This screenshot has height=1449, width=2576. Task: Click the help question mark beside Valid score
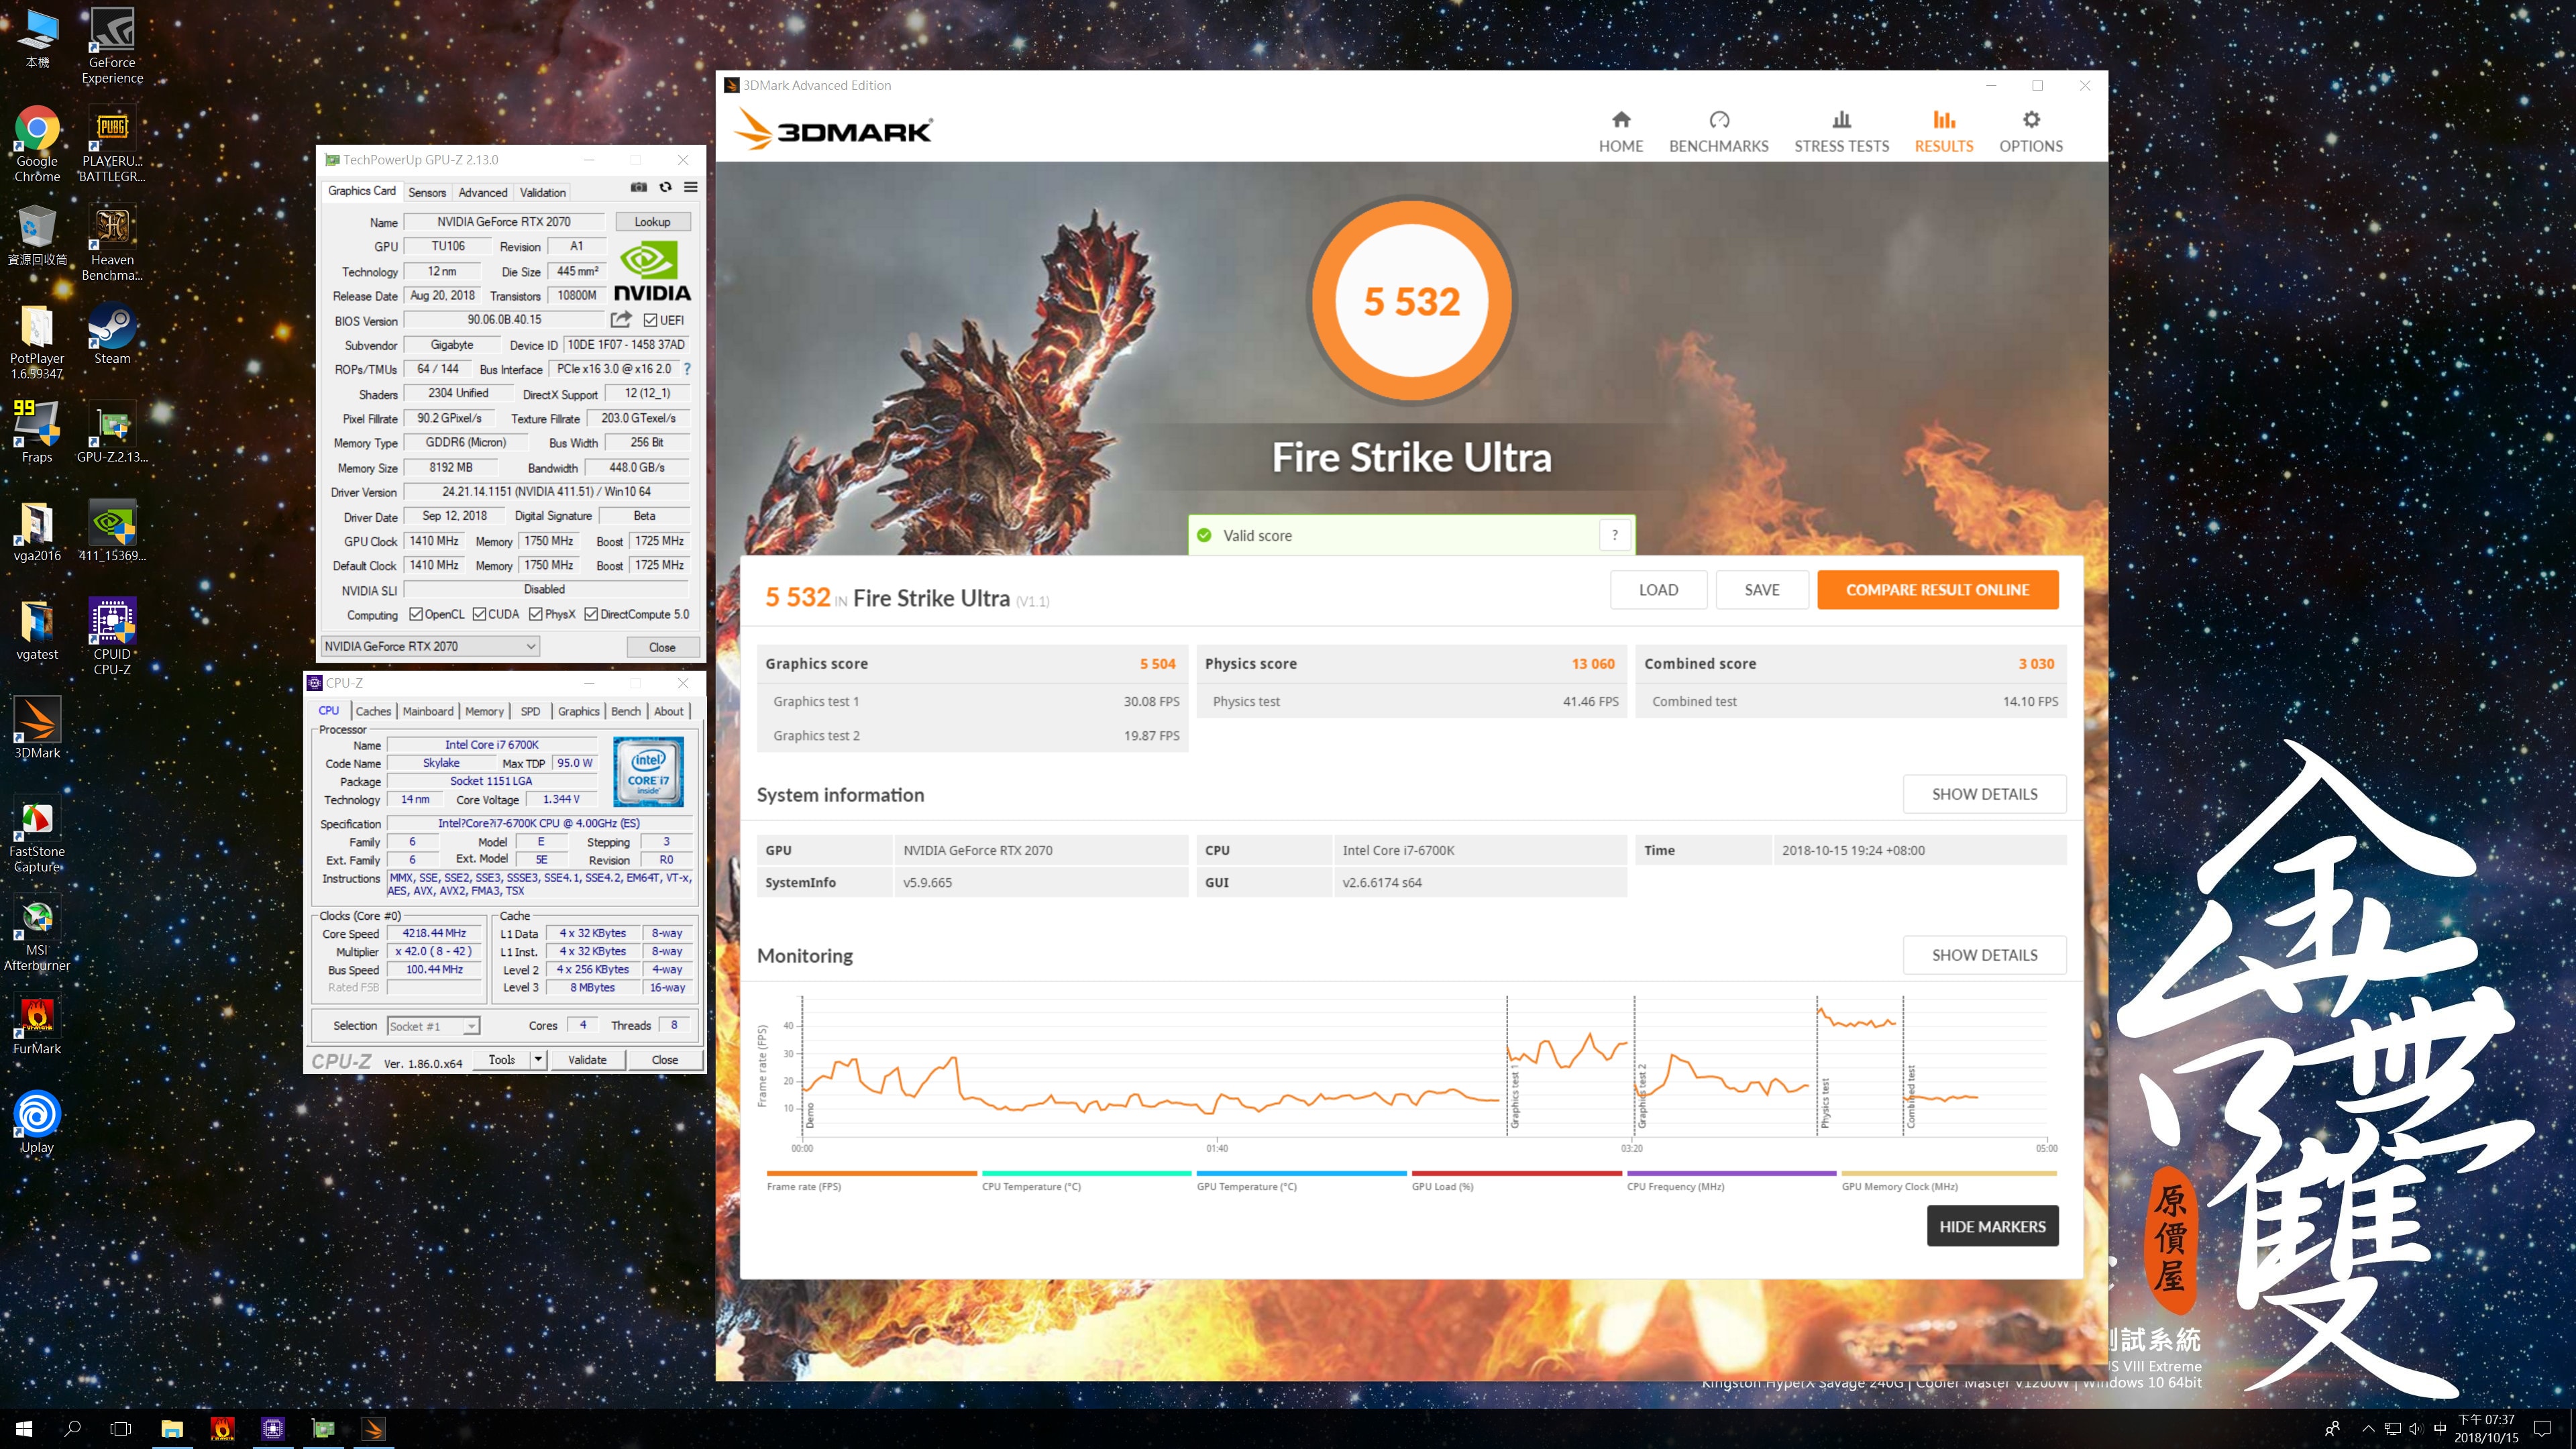coord(1614,535)
